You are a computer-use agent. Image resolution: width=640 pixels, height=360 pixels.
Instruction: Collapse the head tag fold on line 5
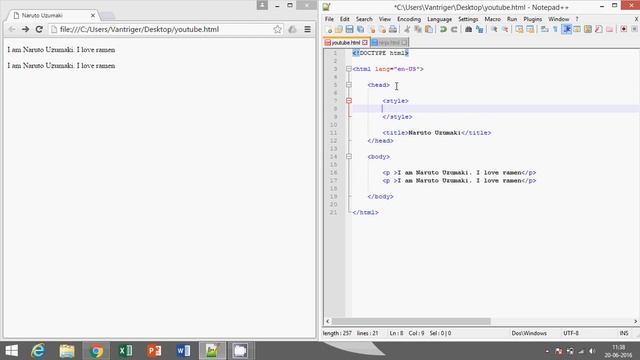pyautogui.click(x=349, y=85)
